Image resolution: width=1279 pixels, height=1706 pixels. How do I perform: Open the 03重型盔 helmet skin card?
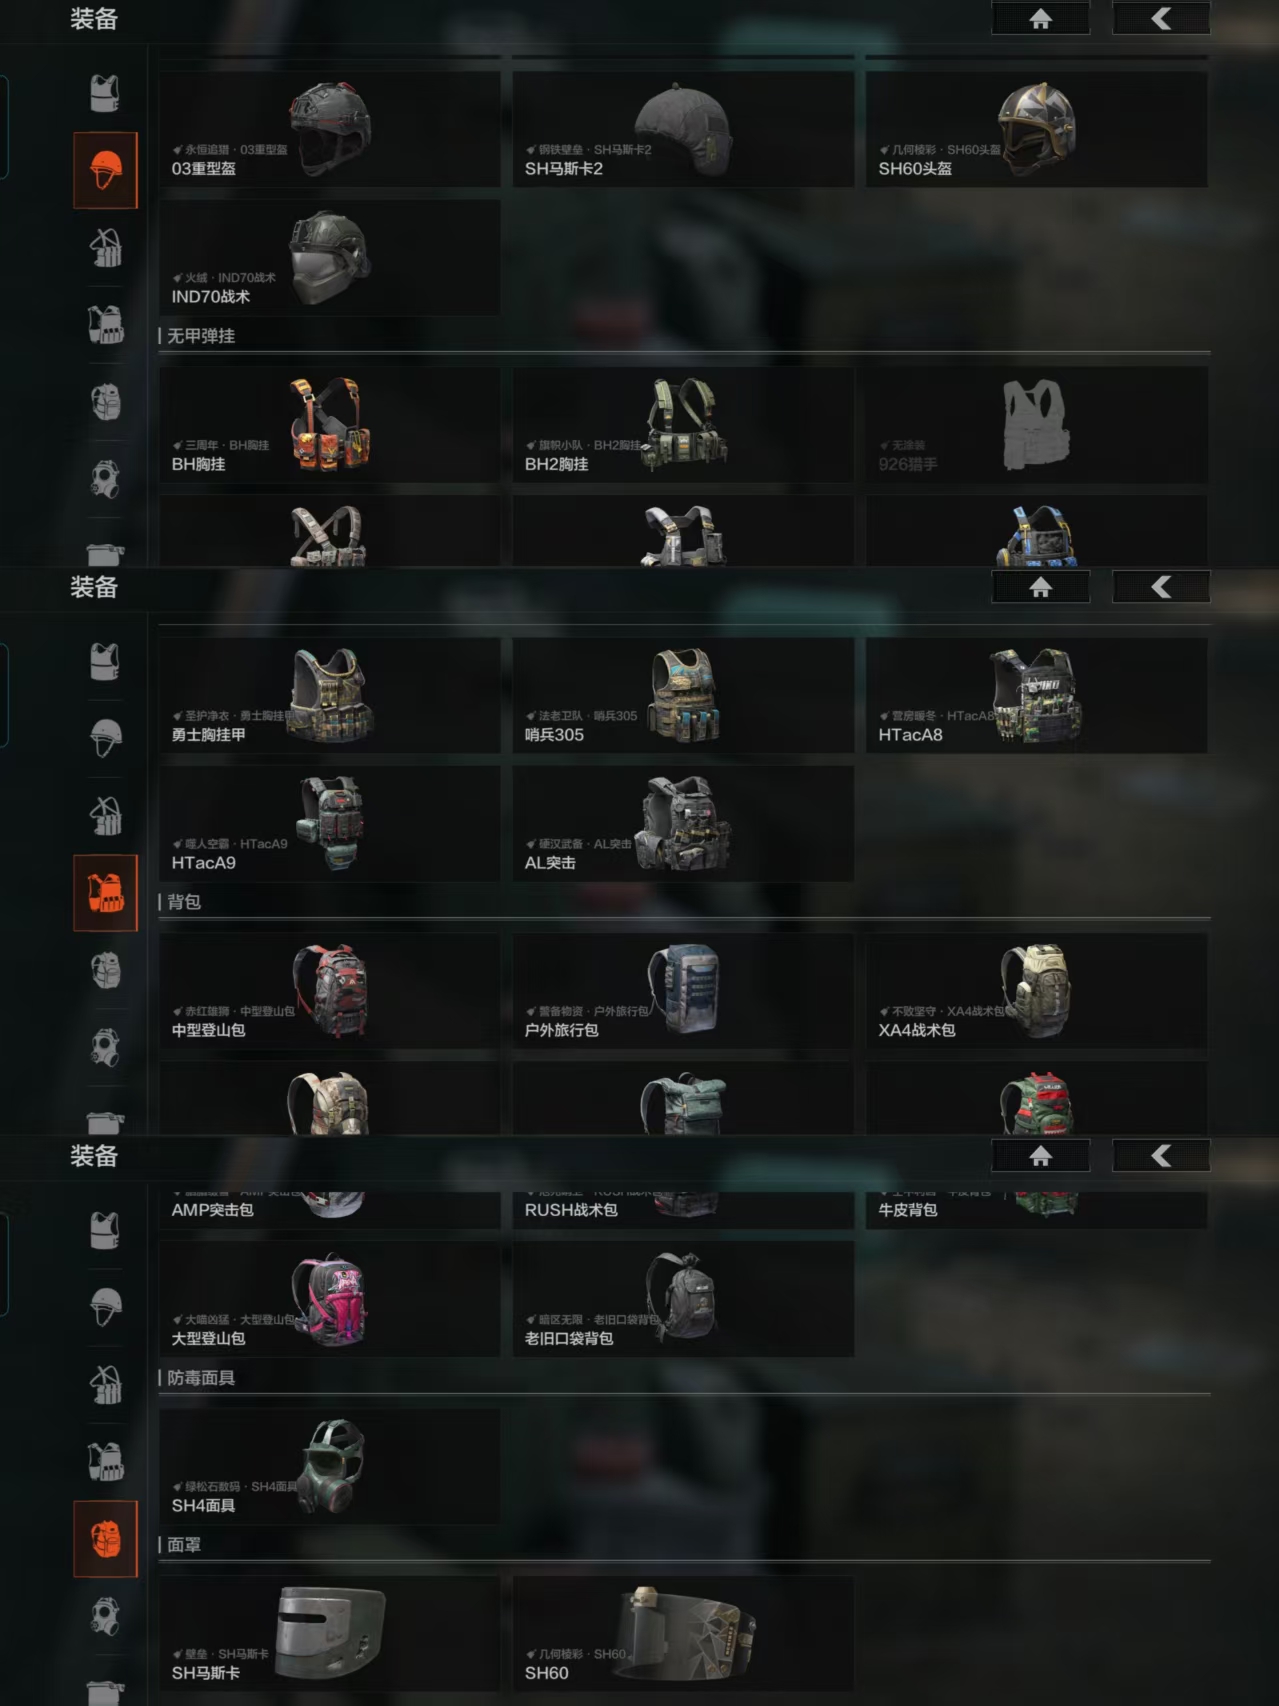coord(330,129)
